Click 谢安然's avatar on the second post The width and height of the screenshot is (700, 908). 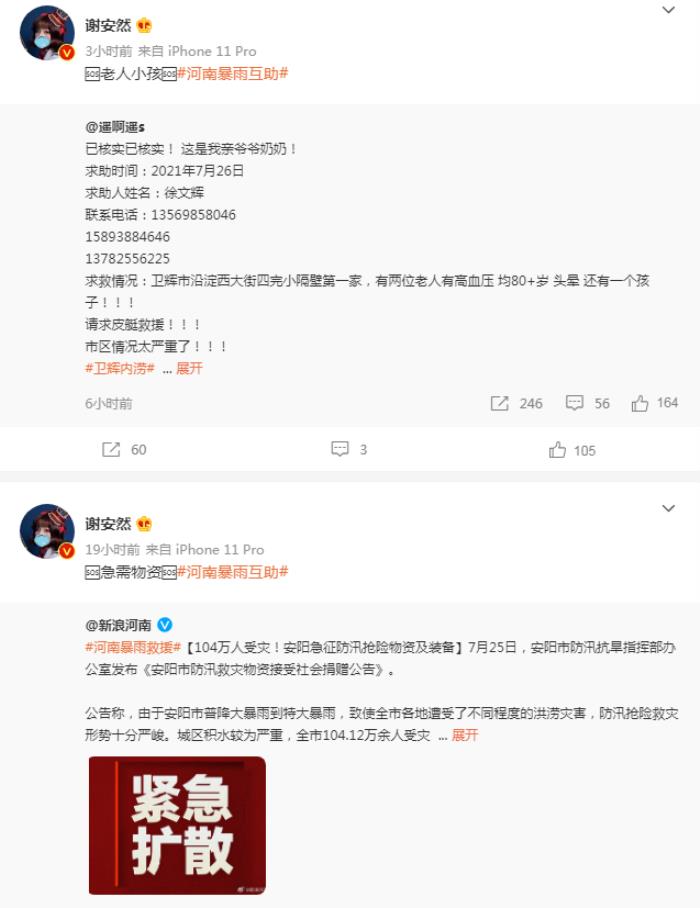pyautogui.click(x=47, y=531)
